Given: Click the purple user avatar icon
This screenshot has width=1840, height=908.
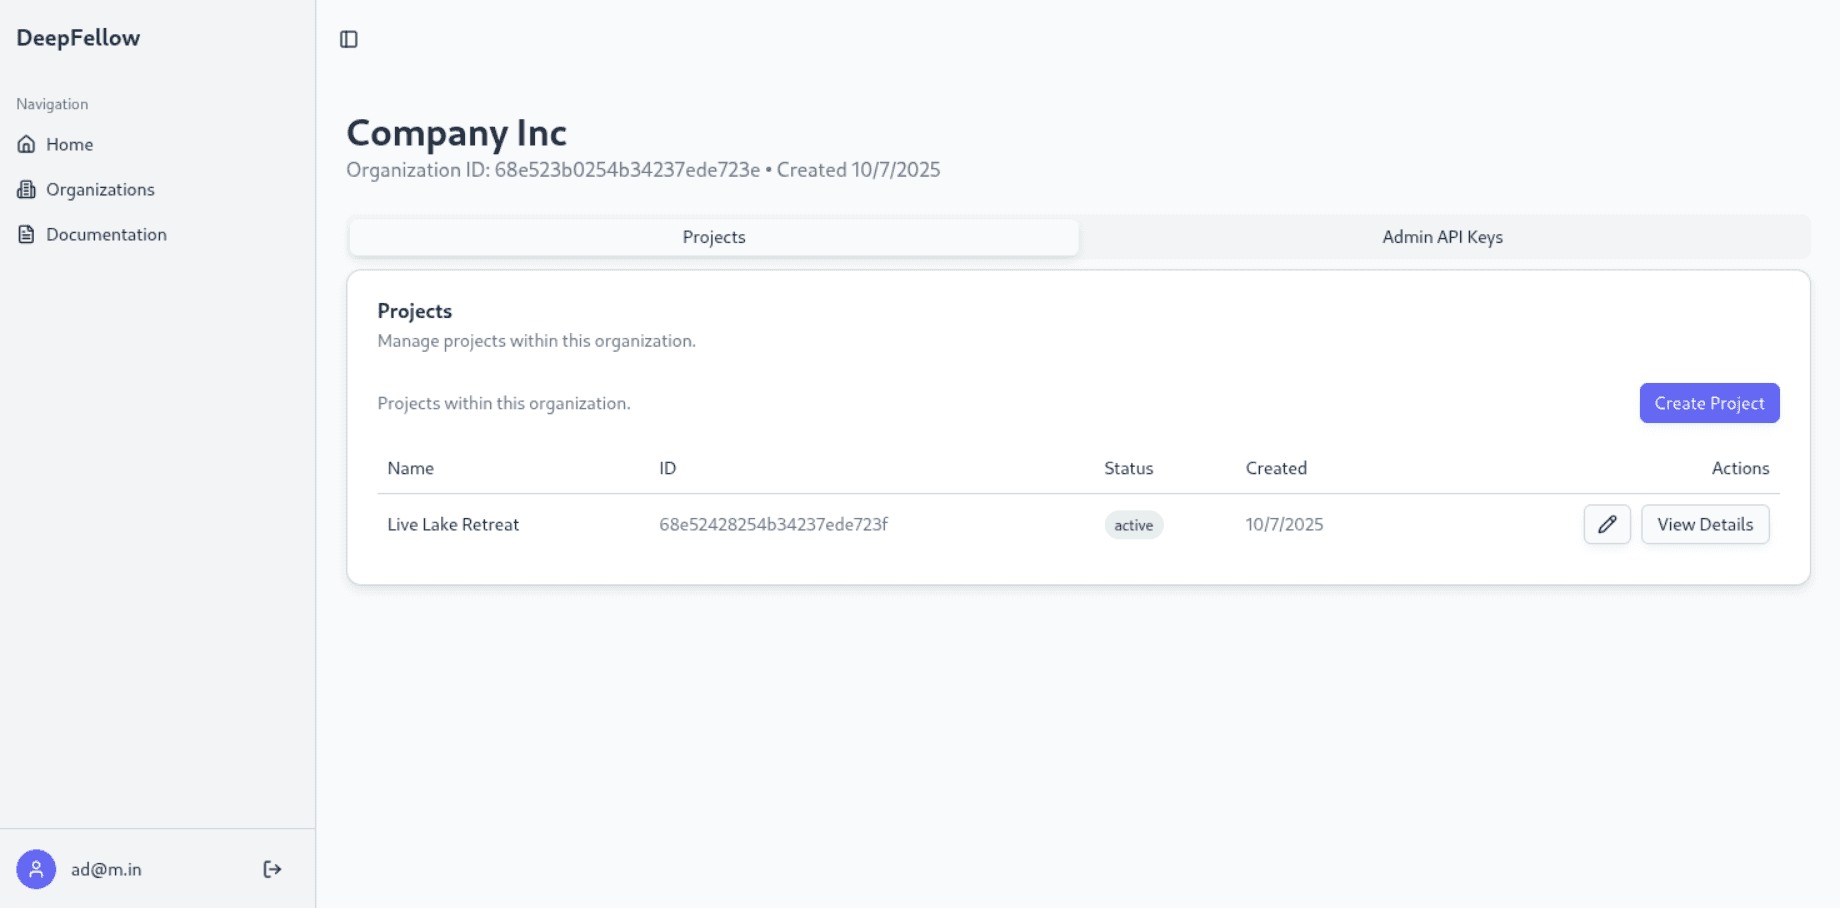Looking at the screenshot, I should tap(36, 869).
